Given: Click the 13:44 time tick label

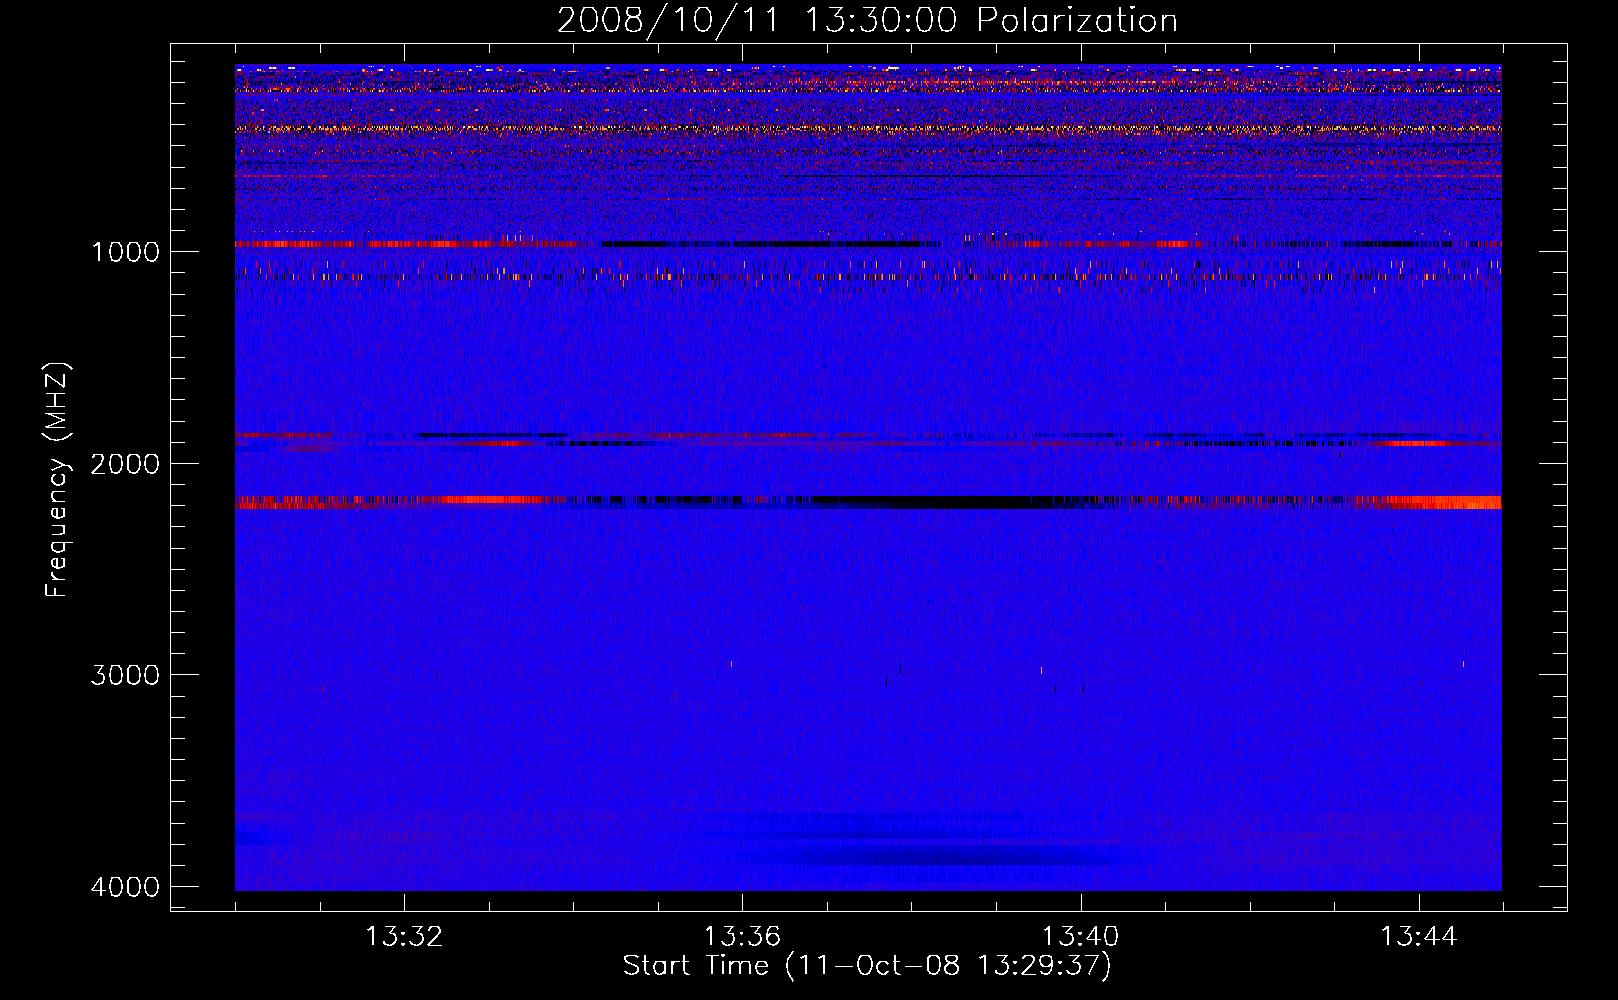Looking at the screenshot, I should tap(1419, 936).
